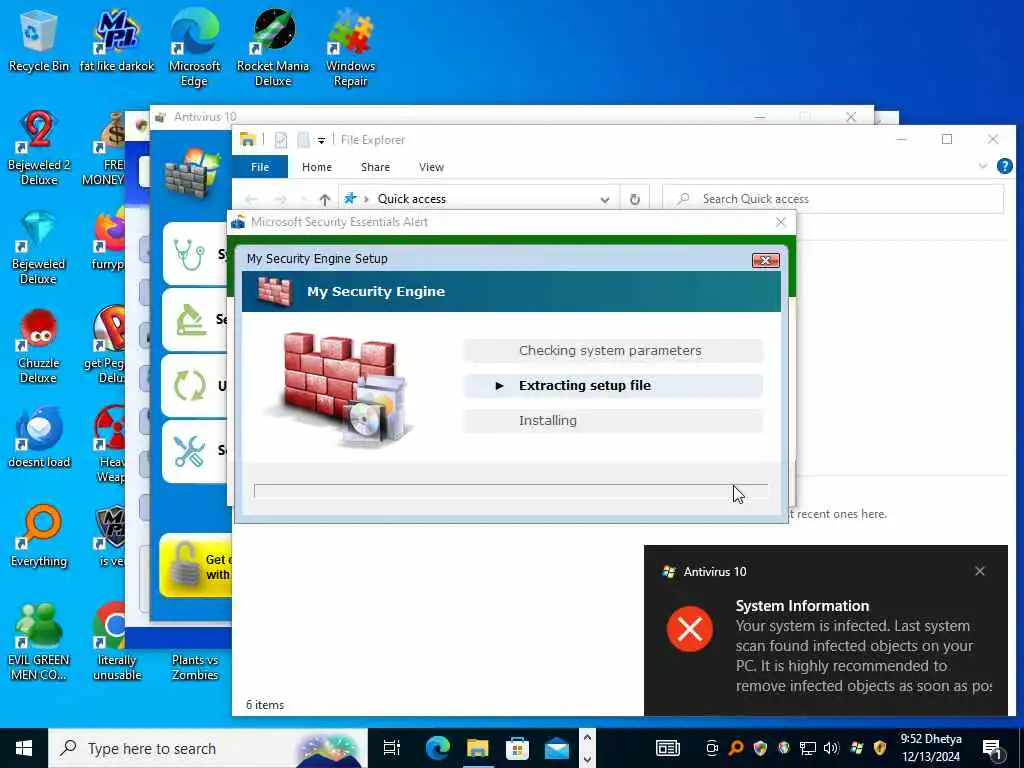
Task: Click the 'System Information' notification heading
Action: [x=802, y=606]
